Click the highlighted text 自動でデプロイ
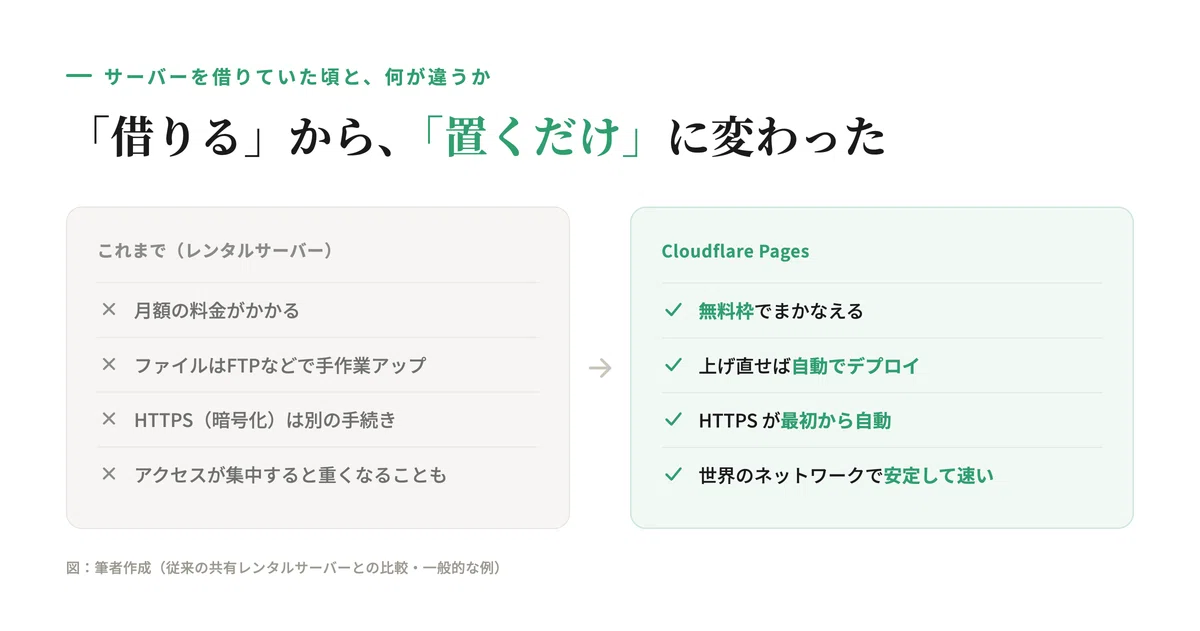The height and width of the screenshot is (631, 1200). point(855,366)
